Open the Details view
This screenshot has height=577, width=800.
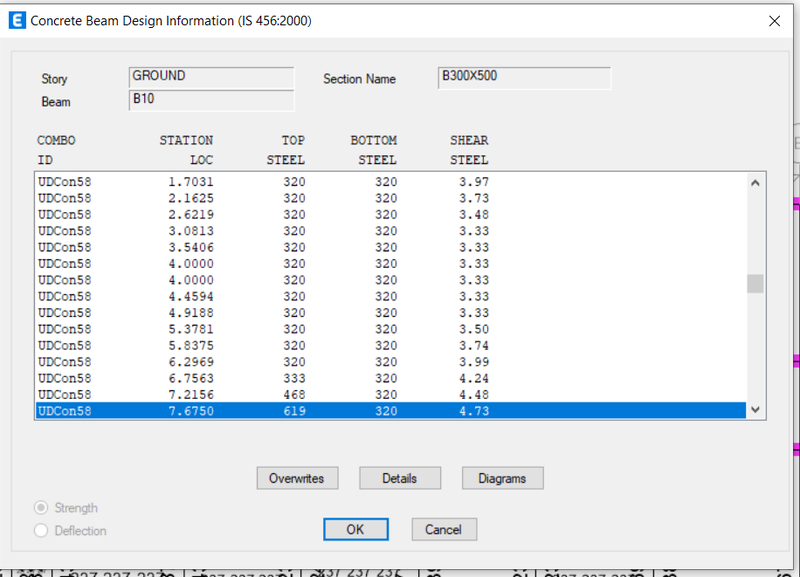400,478
